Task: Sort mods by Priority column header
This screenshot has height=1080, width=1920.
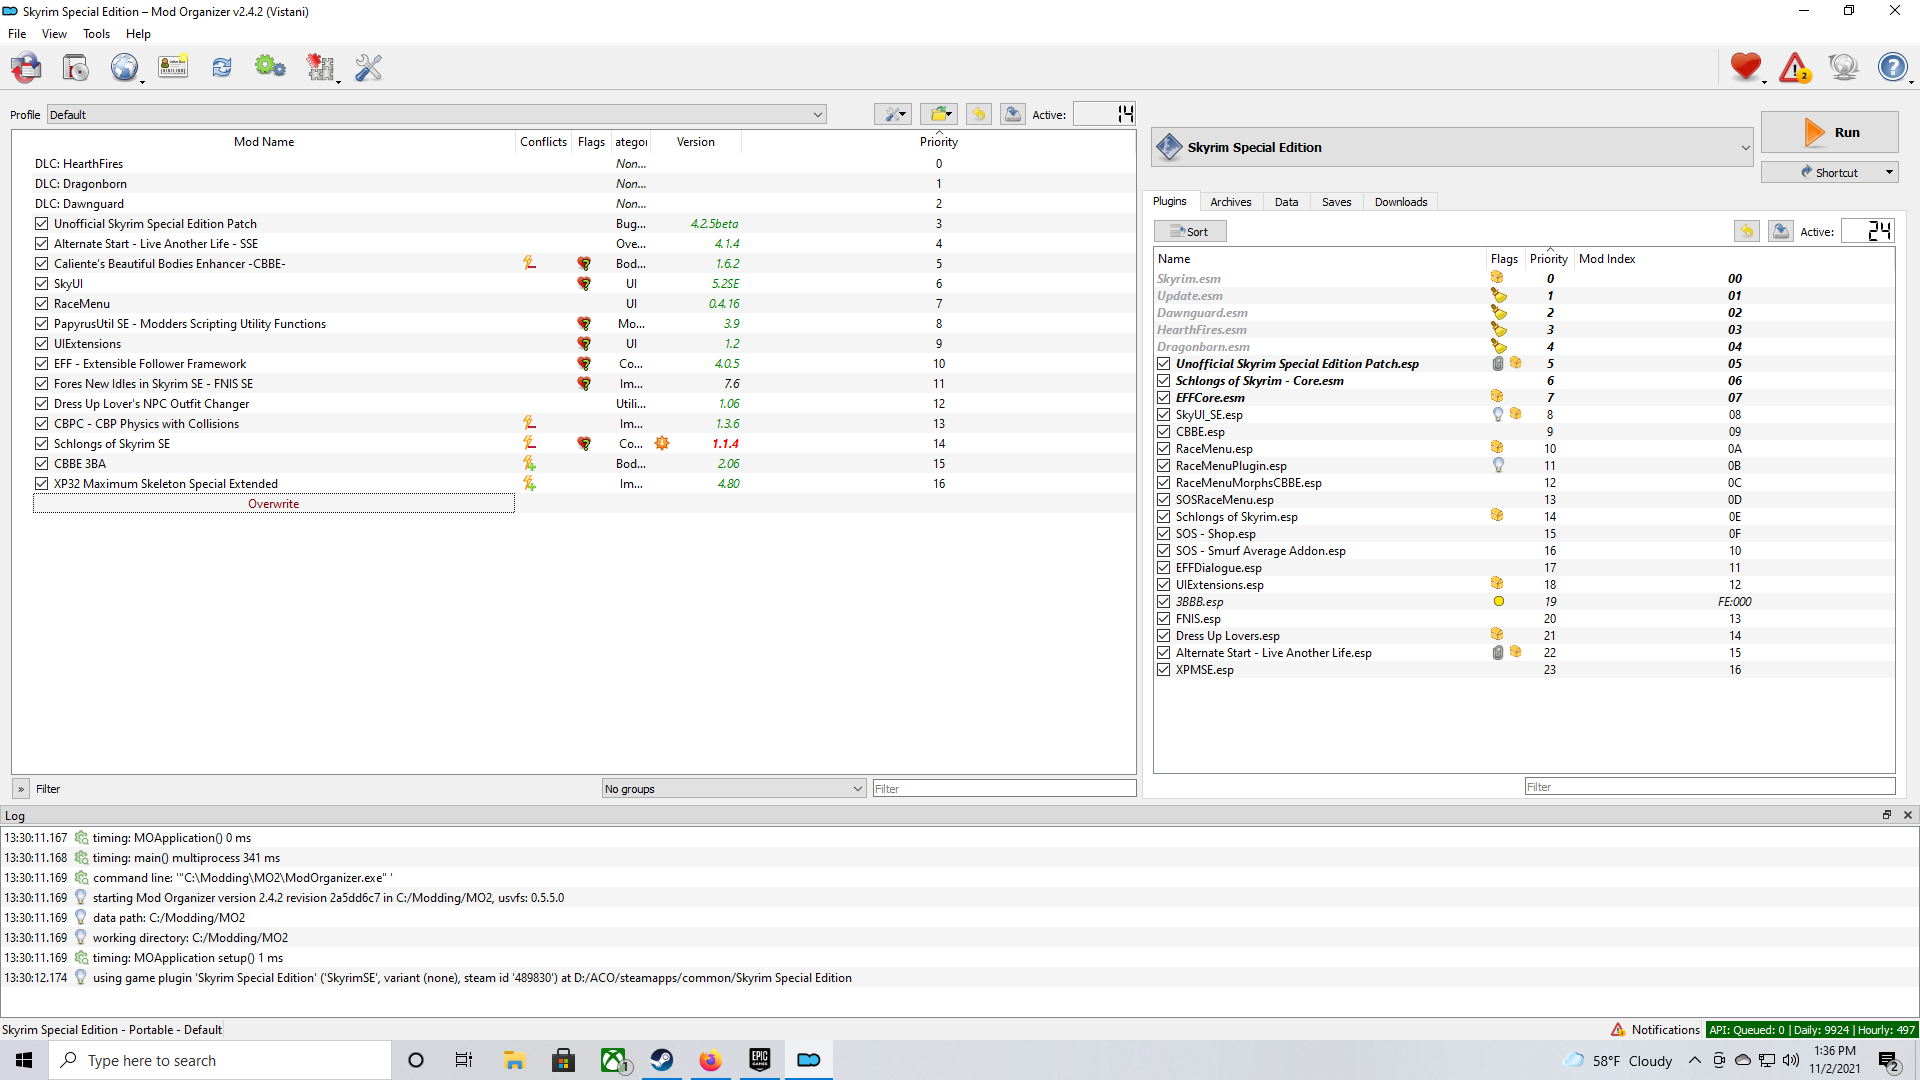Action: point(939,142)
